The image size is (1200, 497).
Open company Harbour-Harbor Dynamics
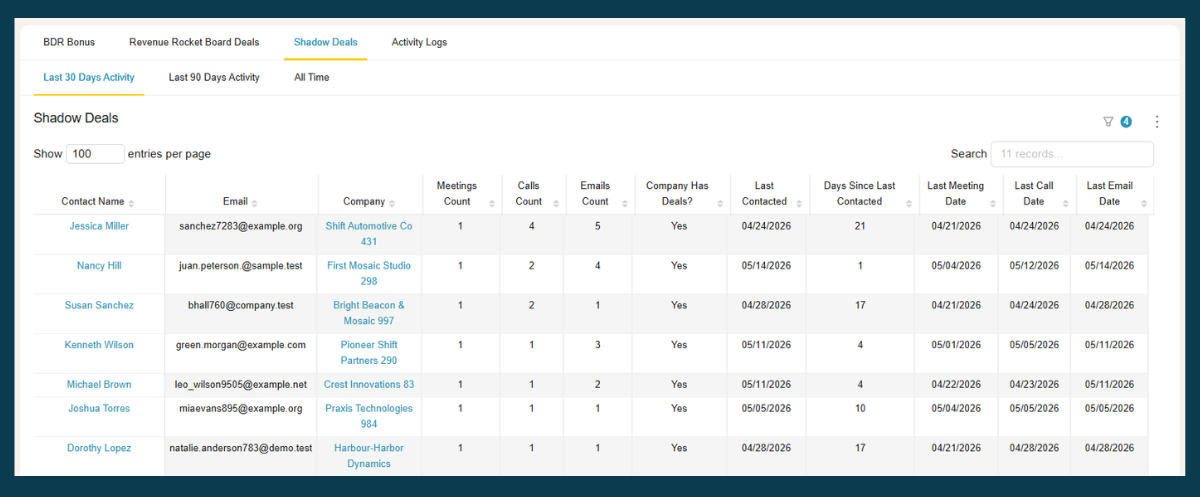click(x=369, y=456)
